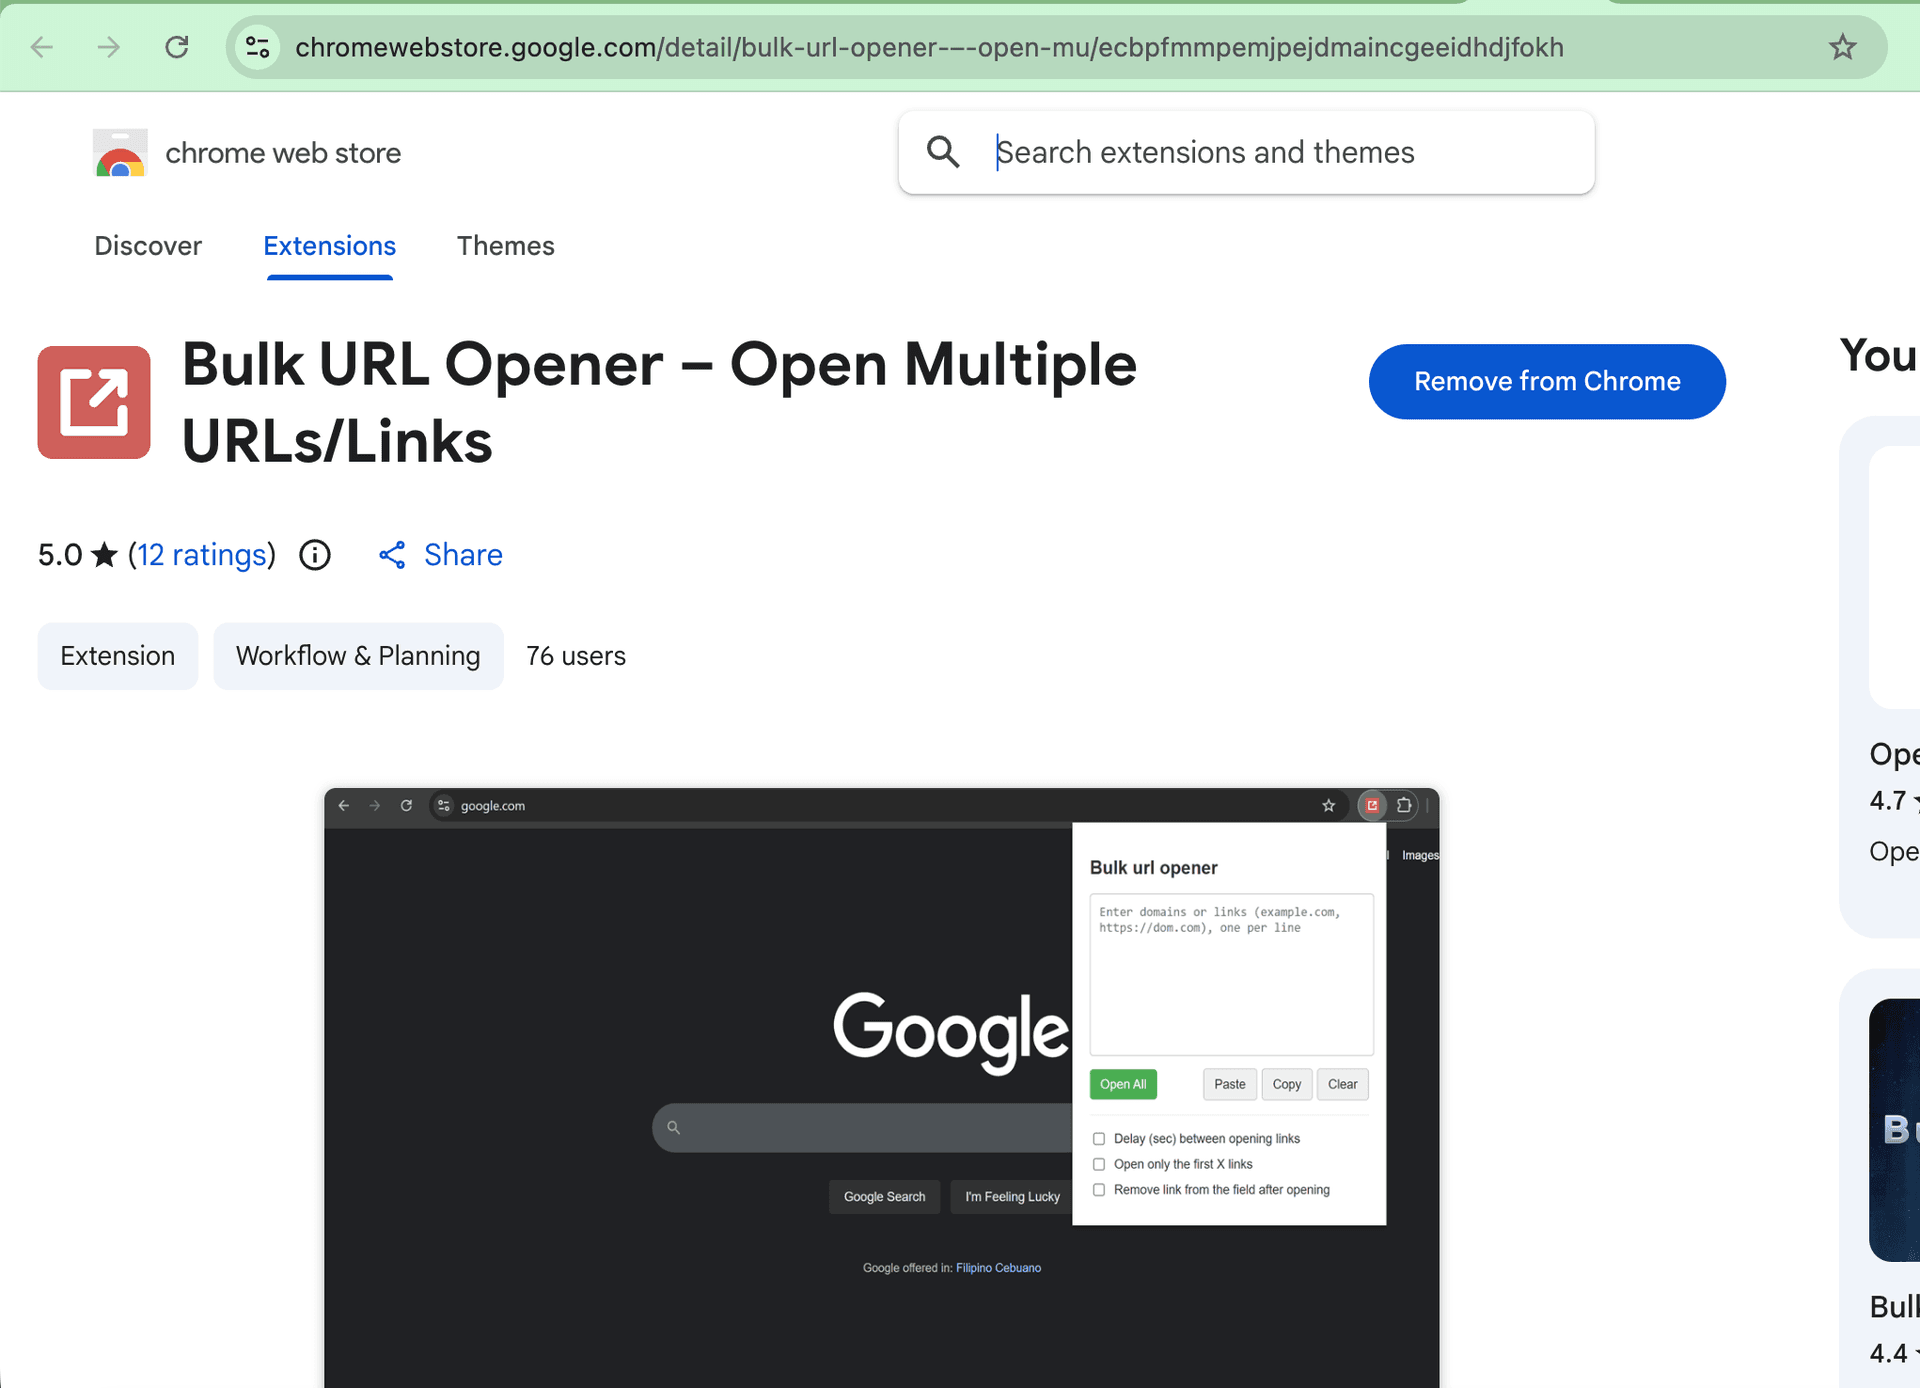Click the Remove from Chrome button
Image resolution: width=1920 pixels, height=1388 pixels.
(x=1546, y=381)
